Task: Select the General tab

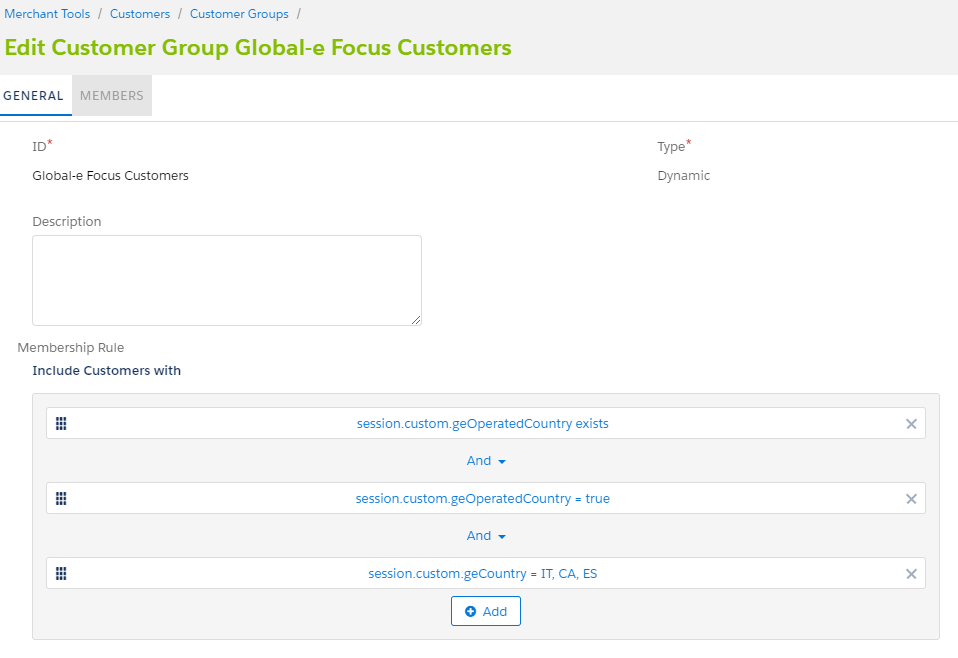Action: 34,95
